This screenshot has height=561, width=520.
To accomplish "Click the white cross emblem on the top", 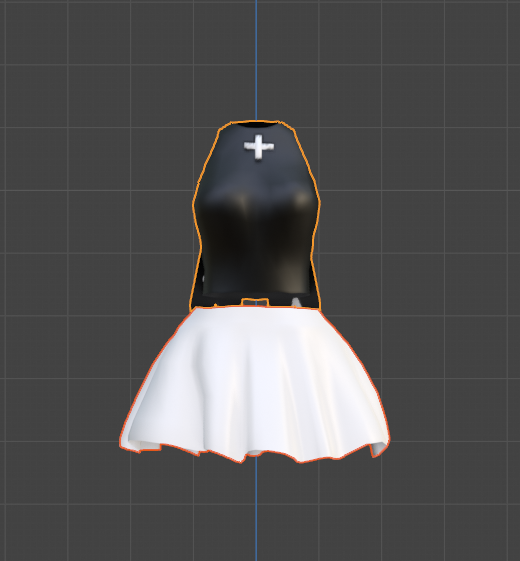I will pos(259,147).
